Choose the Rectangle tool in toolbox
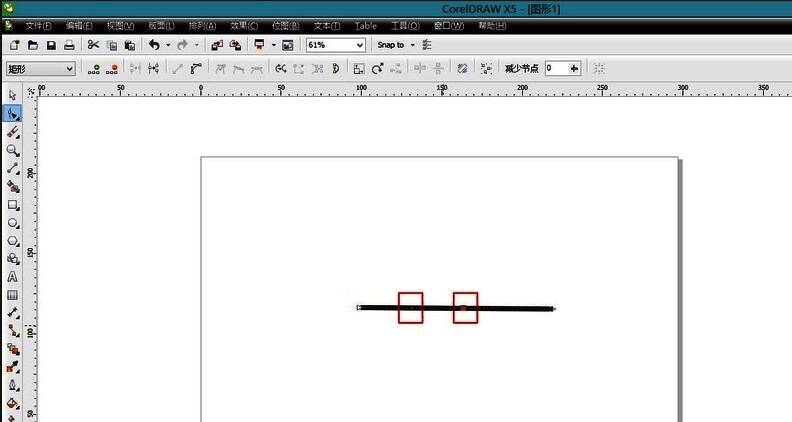Viewport: 792px width, 422px height. coord(13,205)
